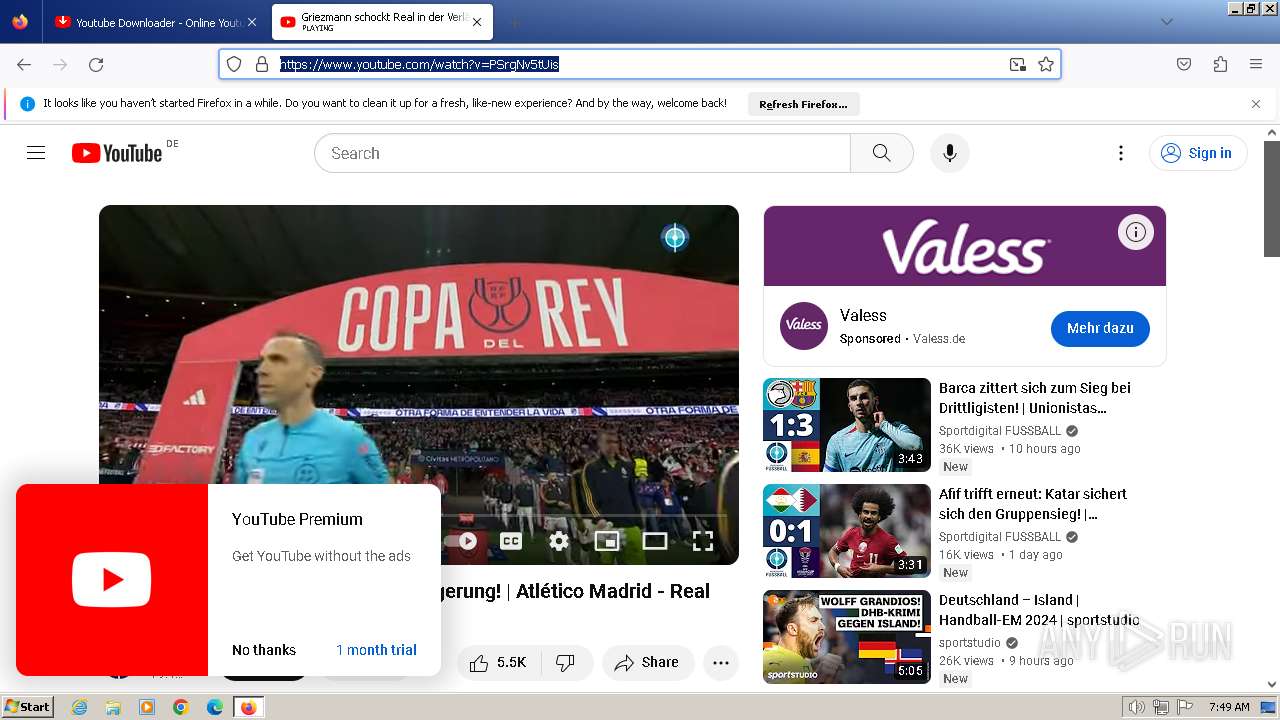The width and height of the screenshot is (1280, 720).
Task: Reload the current page
Action: click(x=96, y=64)
